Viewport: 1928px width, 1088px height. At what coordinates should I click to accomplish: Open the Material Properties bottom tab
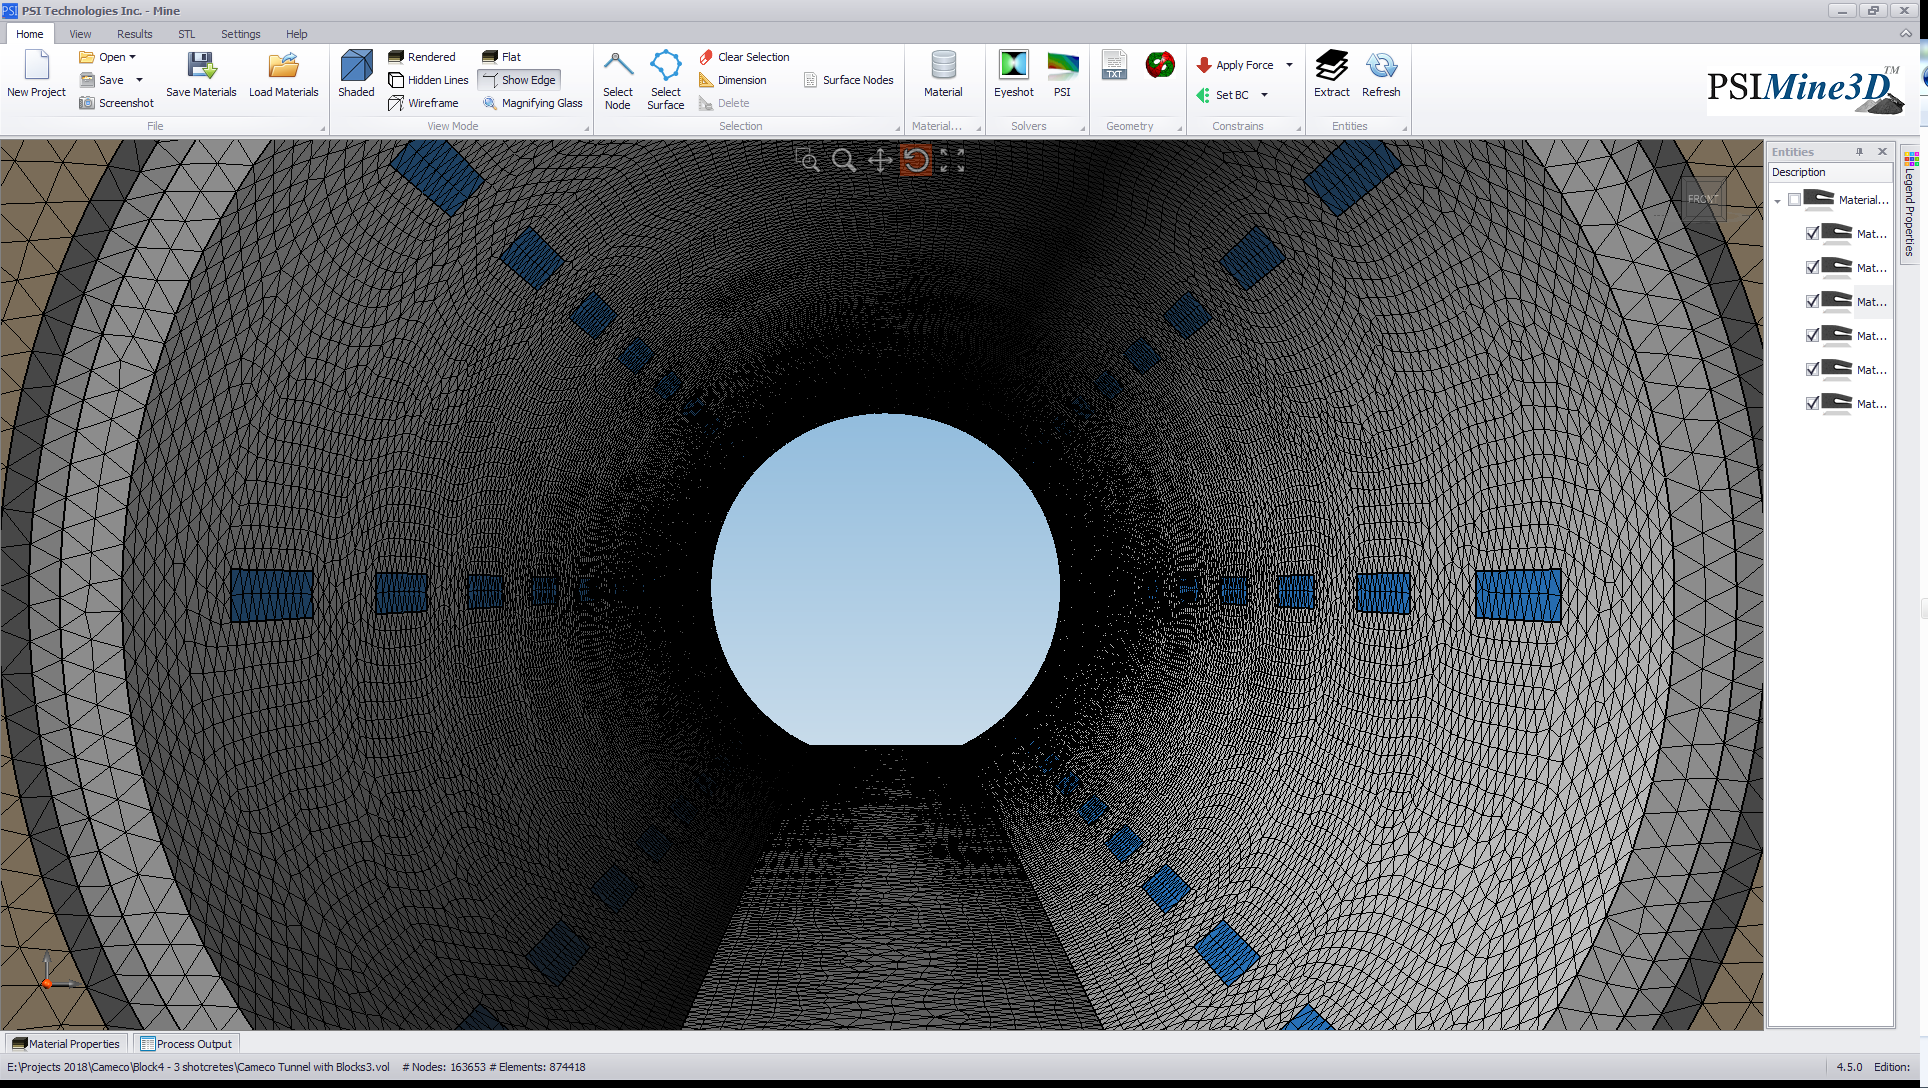[x=66, y=1043]
